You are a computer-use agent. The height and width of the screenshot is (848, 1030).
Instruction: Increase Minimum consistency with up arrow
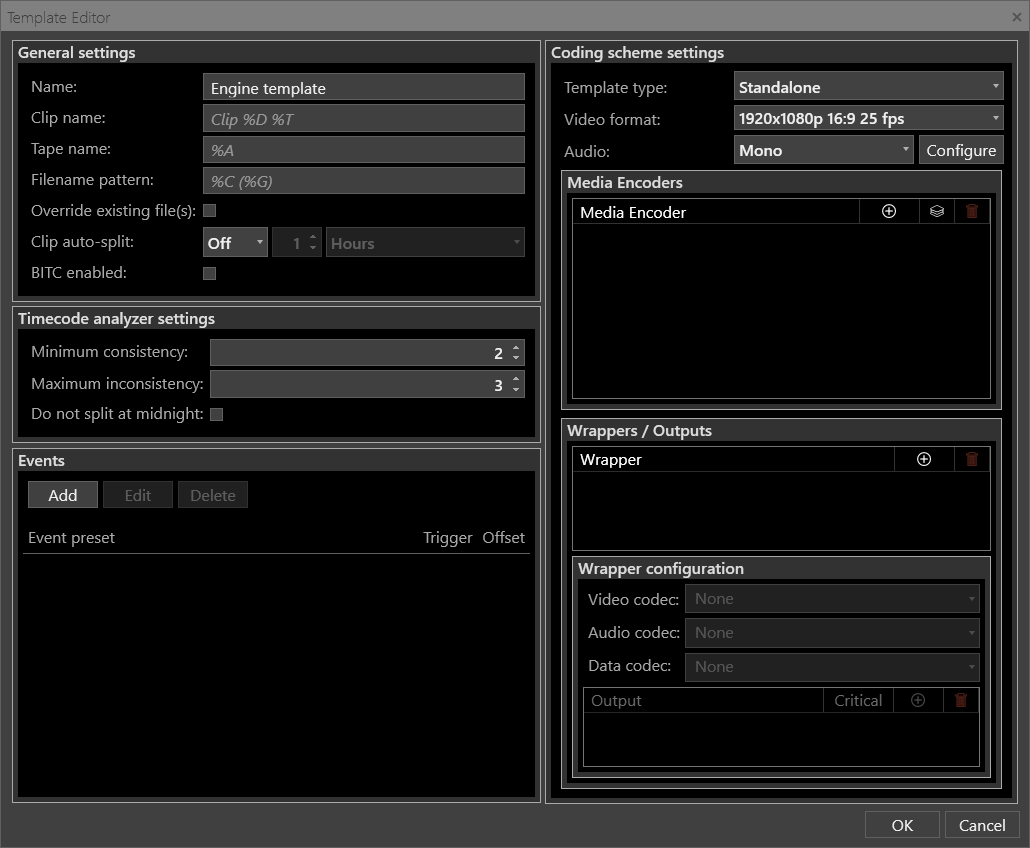click(516, 348)
